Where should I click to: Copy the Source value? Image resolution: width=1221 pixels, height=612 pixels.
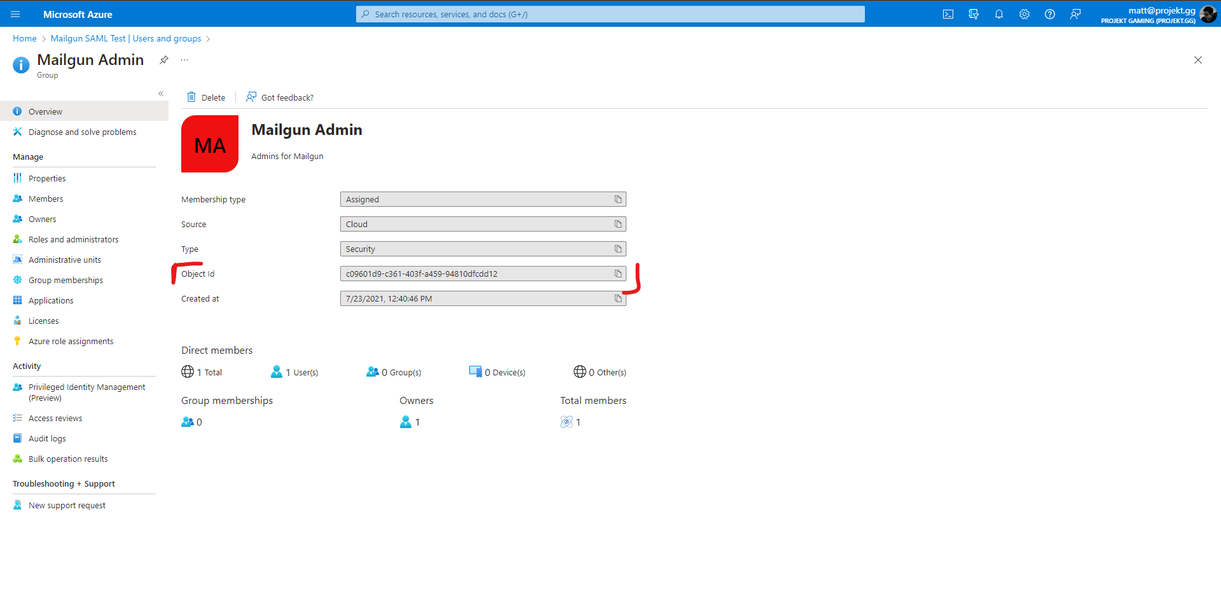[x=618, y=224]
